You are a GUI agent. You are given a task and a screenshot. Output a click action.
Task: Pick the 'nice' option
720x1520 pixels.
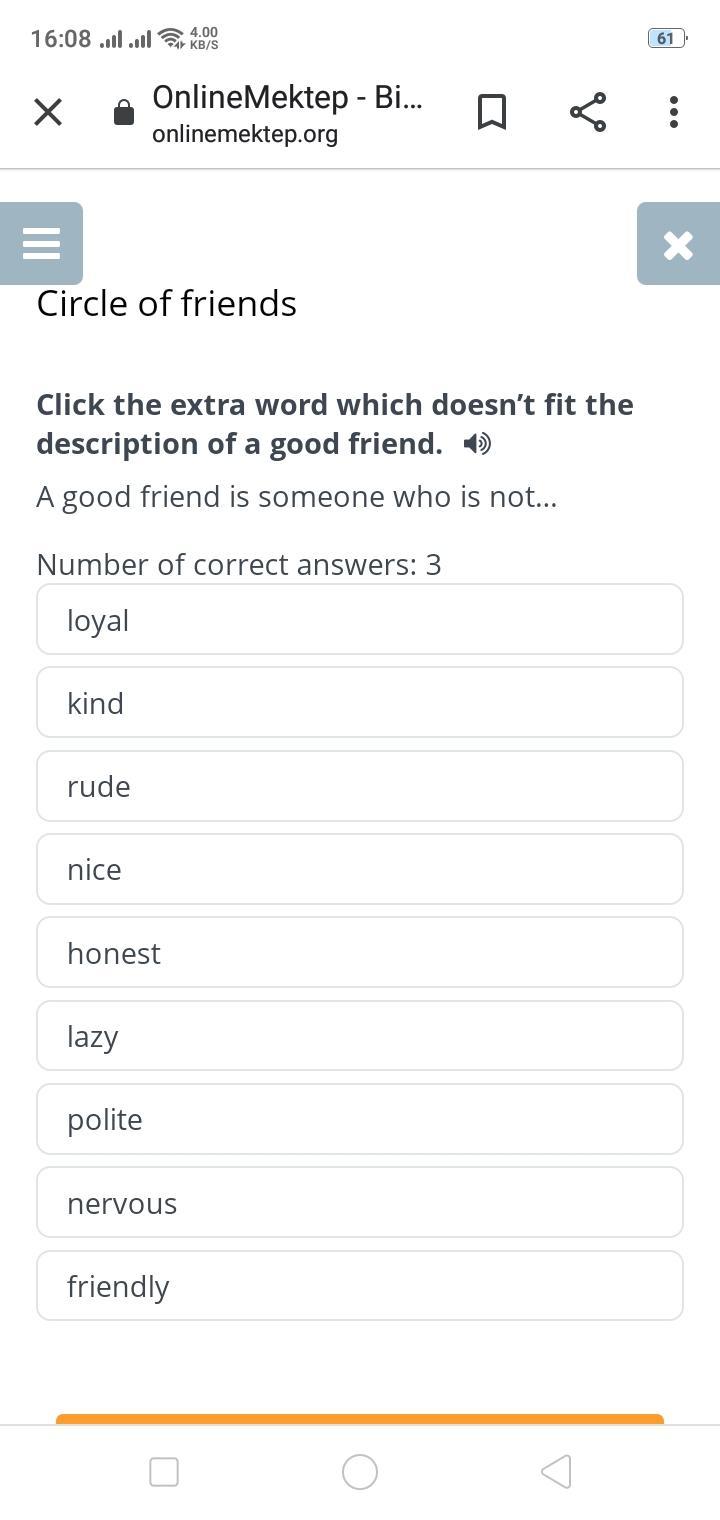(360, 870)
